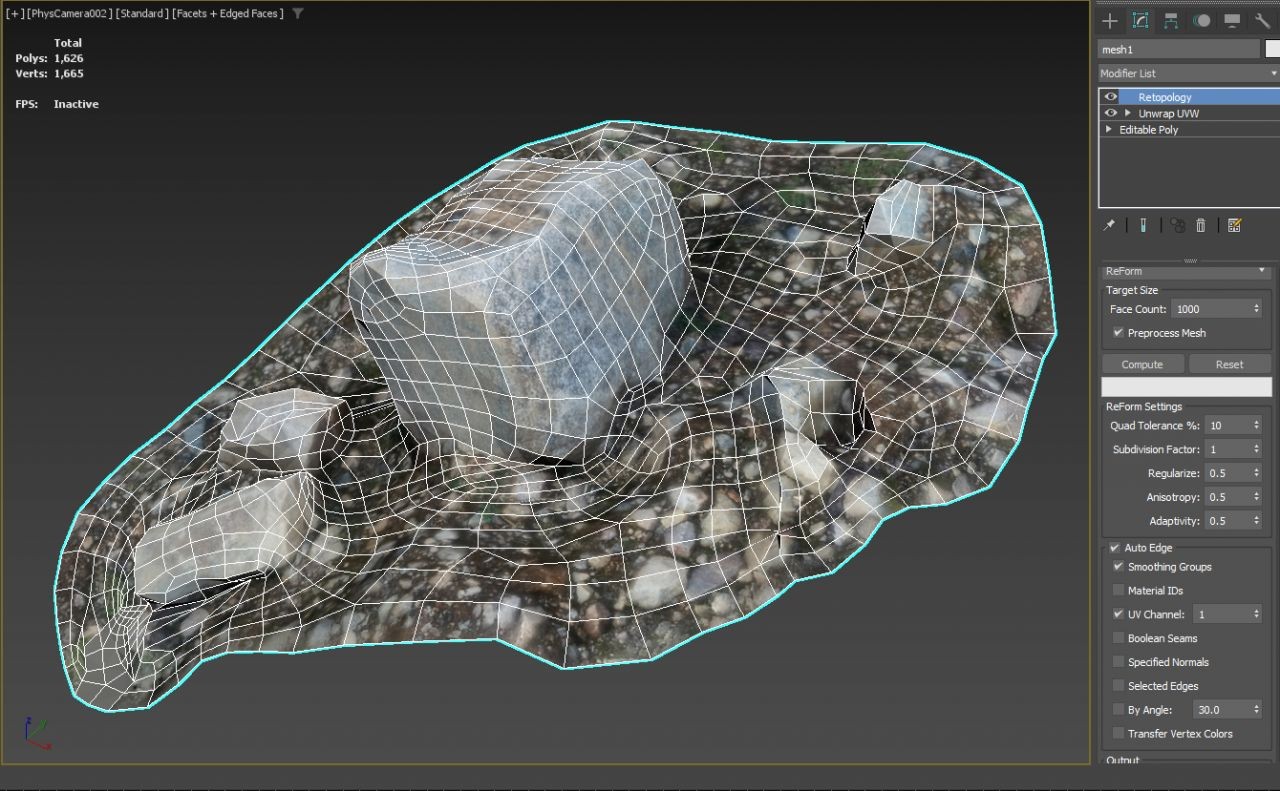Screen dimensions: 1280x791
Task: Enable the Material IDs checkbox
Action: [1118, 591]
